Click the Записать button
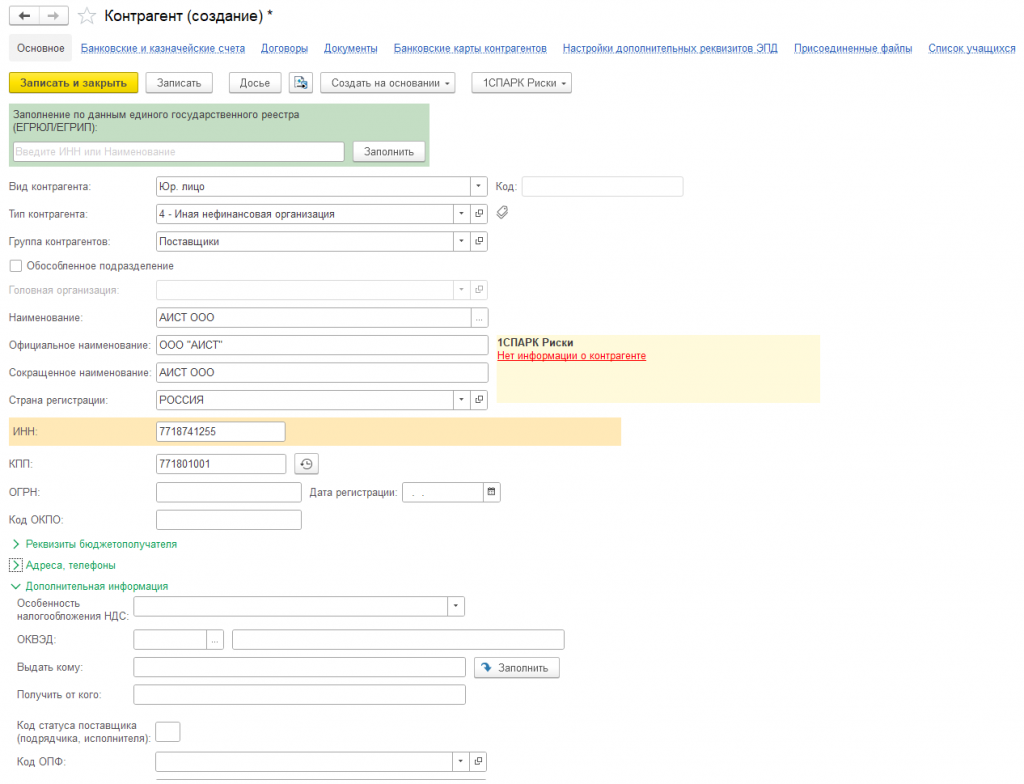This screenshot has width=1024, height=784. (179, 83)
